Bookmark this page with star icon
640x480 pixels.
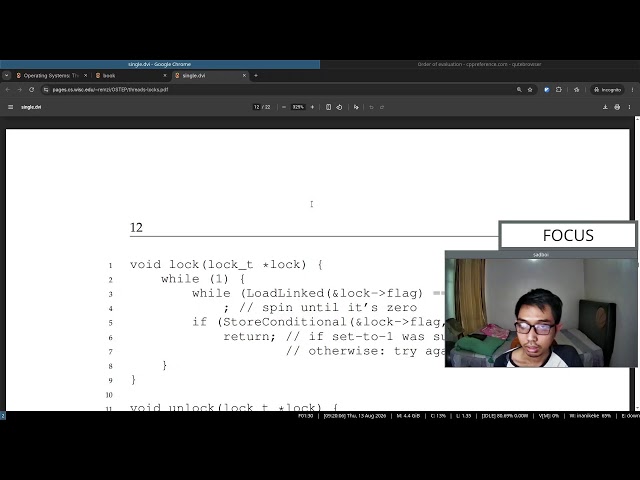point(530,89)
